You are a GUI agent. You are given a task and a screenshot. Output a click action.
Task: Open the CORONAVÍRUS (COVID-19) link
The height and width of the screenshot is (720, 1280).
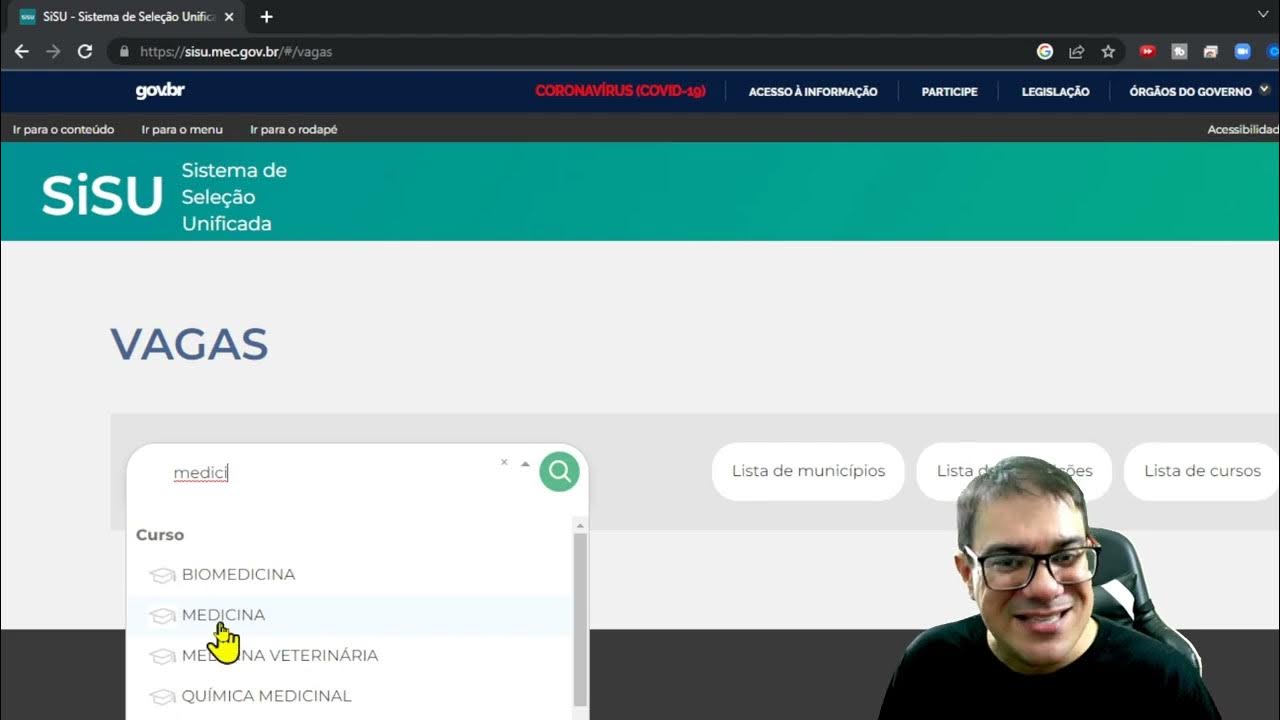click(620, 91)
